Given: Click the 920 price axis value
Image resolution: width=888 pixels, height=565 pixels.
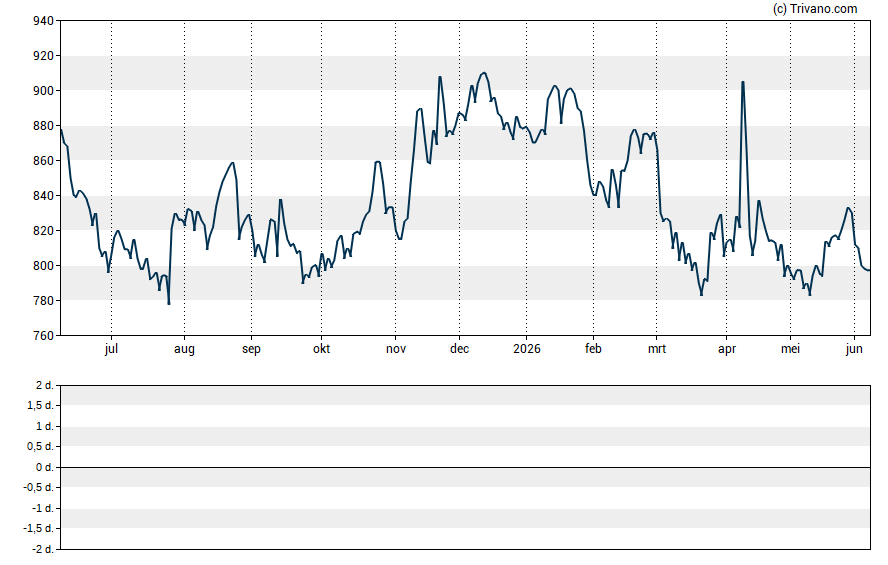Looking at the screenshot, I should point(43,56).
